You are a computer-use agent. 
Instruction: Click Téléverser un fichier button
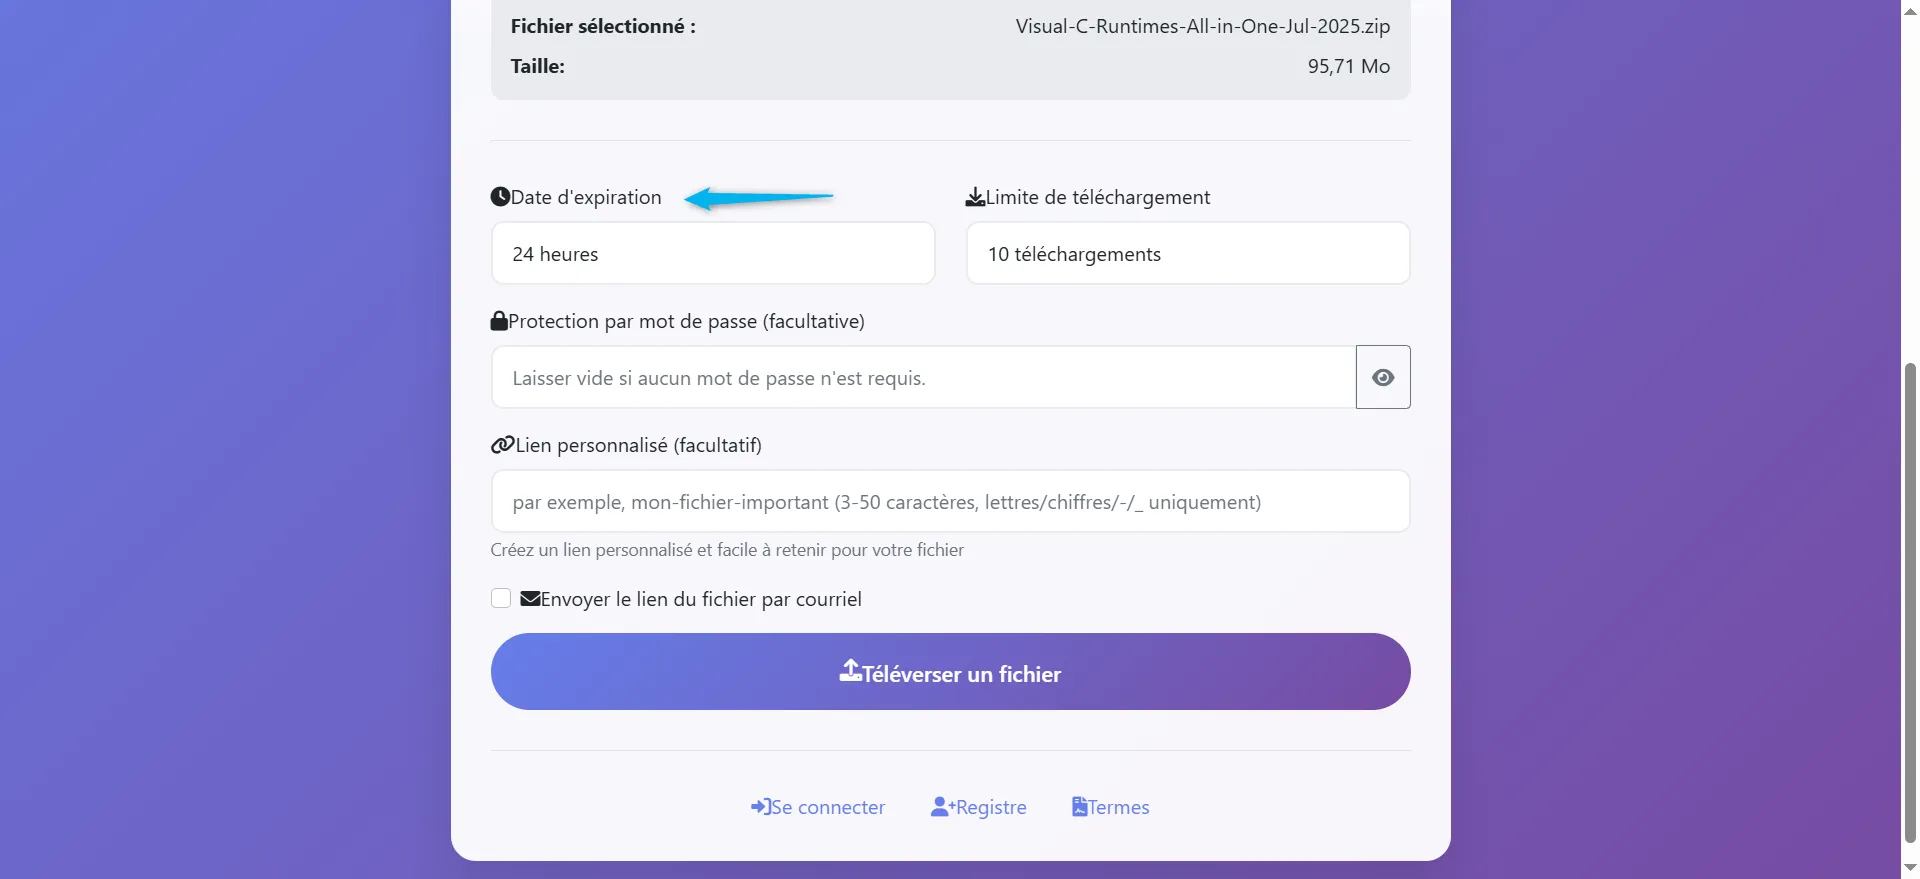950,671
